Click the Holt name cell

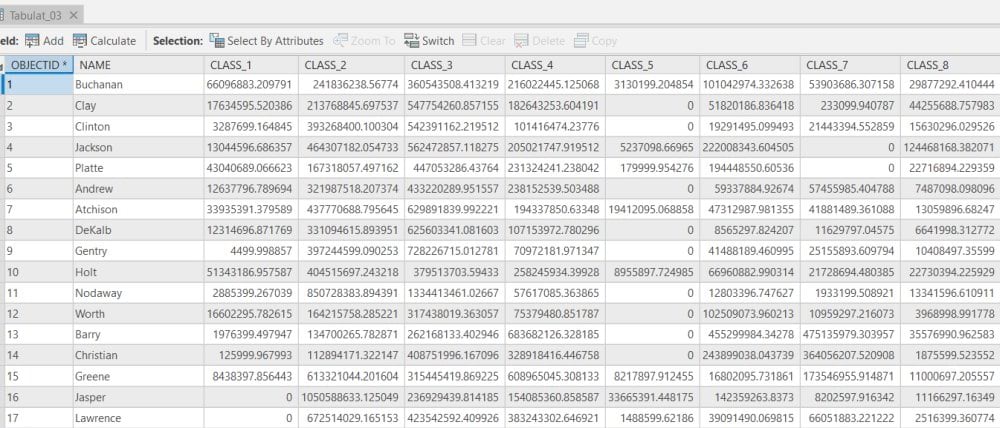(x=140, y=272)
